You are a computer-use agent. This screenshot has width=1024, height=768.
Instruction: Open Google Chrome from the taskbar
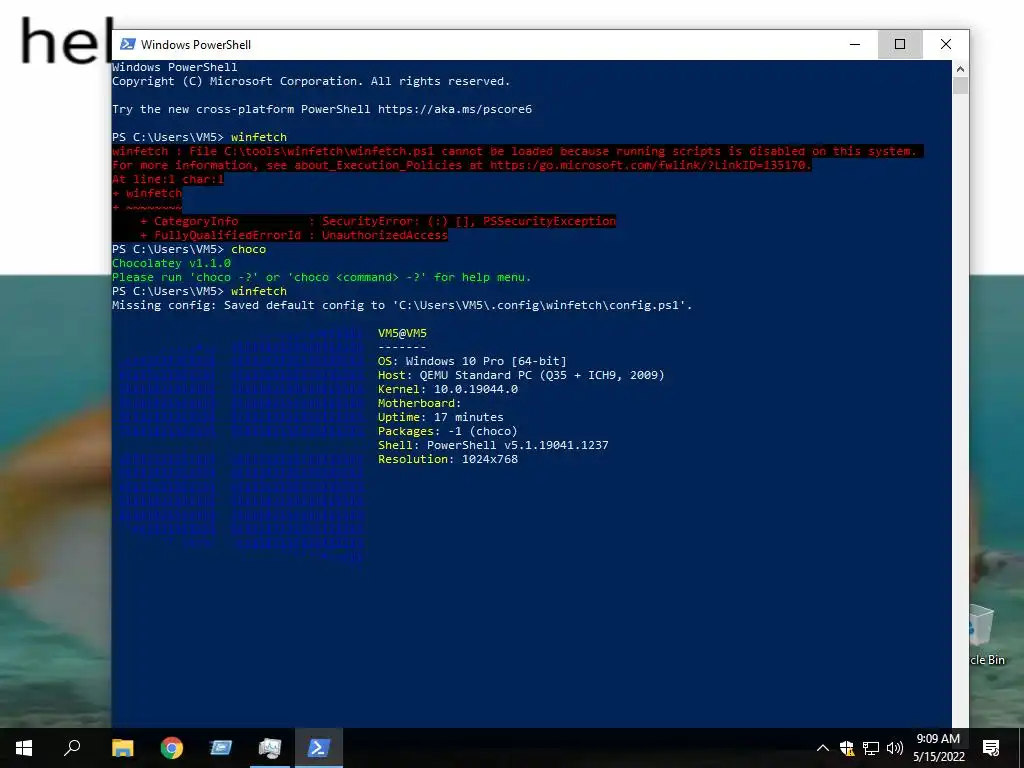[172, 748]
